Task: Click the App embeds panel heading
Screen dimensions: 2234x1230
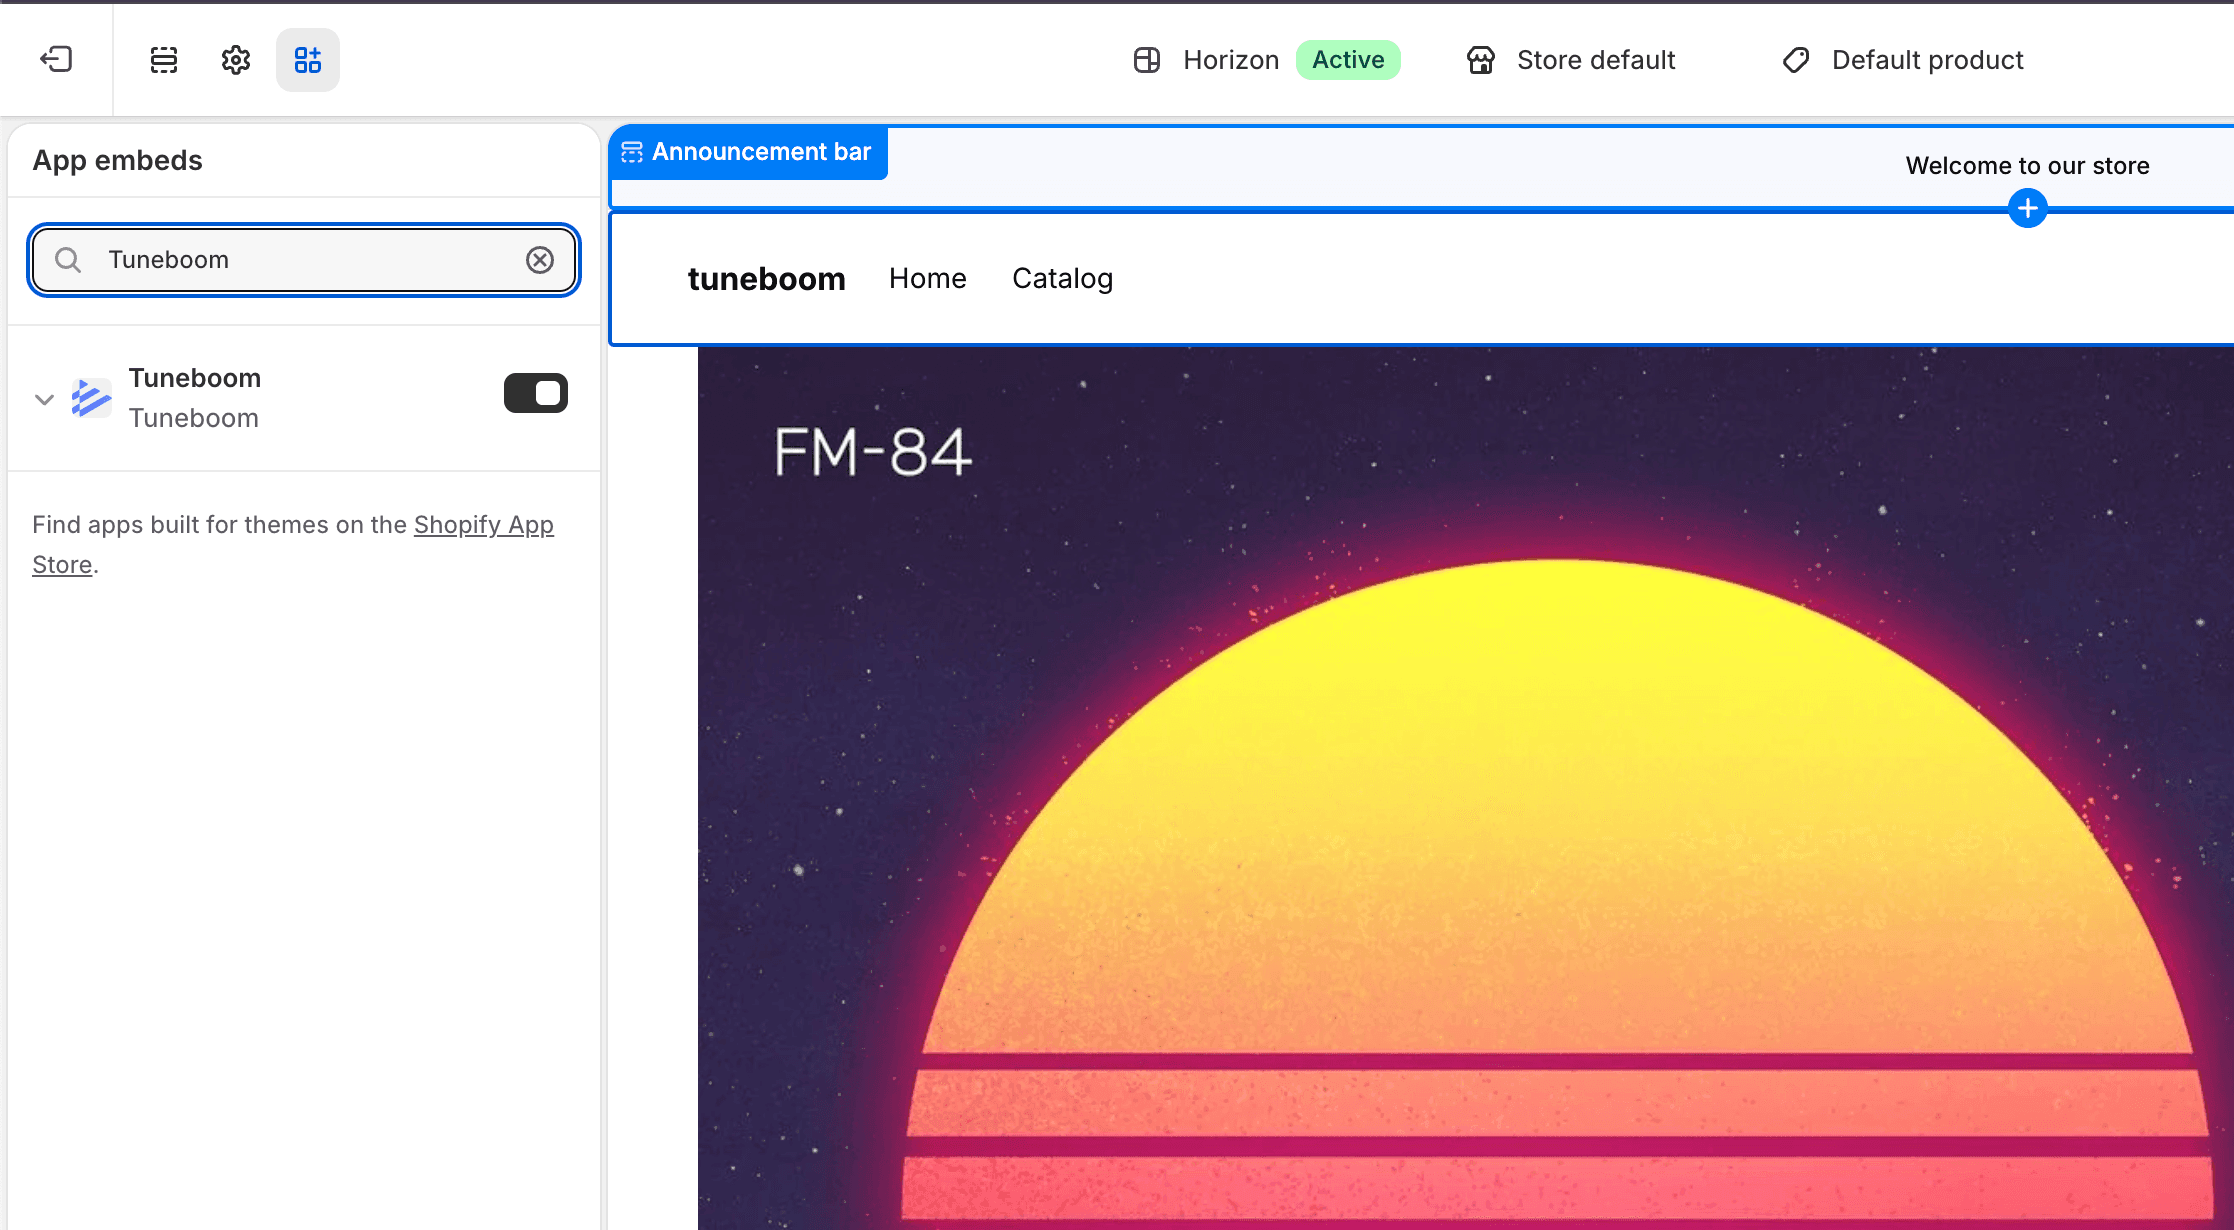Action: (117, 161)
